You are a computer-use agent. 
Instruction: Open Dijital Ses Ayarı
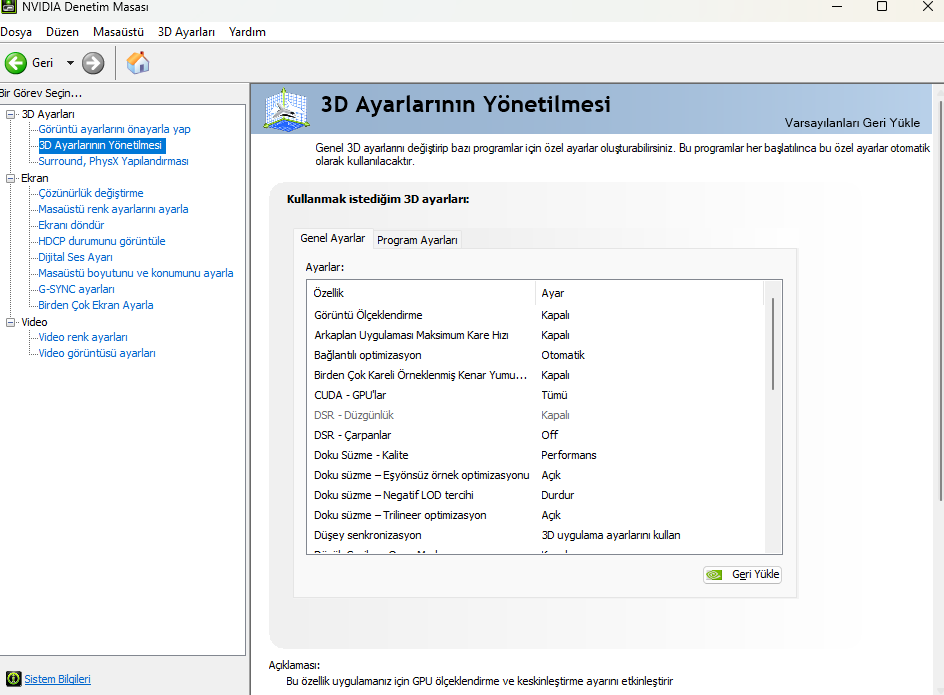click(75, 257)
